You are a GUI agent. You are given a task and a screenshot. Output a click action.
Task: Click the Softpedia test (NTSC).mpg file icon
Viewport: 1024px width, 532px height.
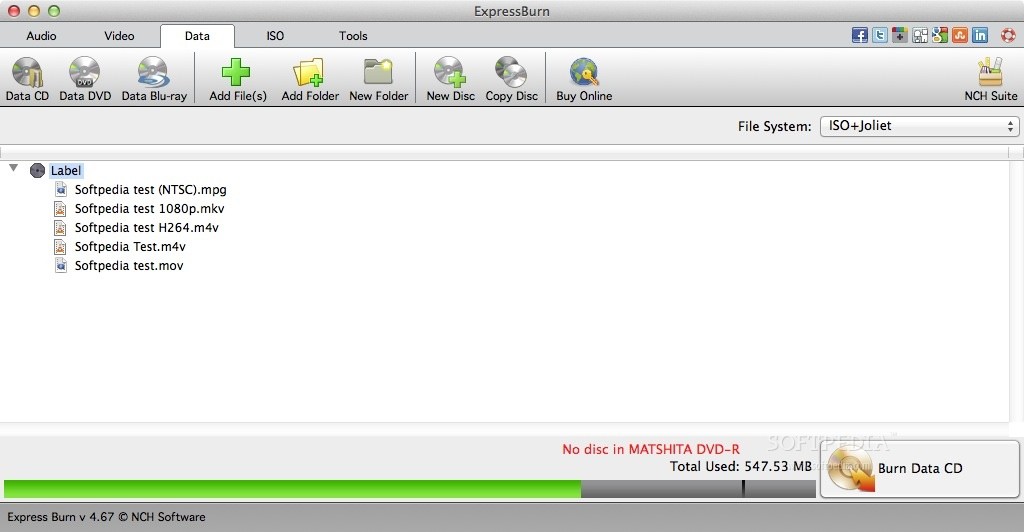click(61, 189)
